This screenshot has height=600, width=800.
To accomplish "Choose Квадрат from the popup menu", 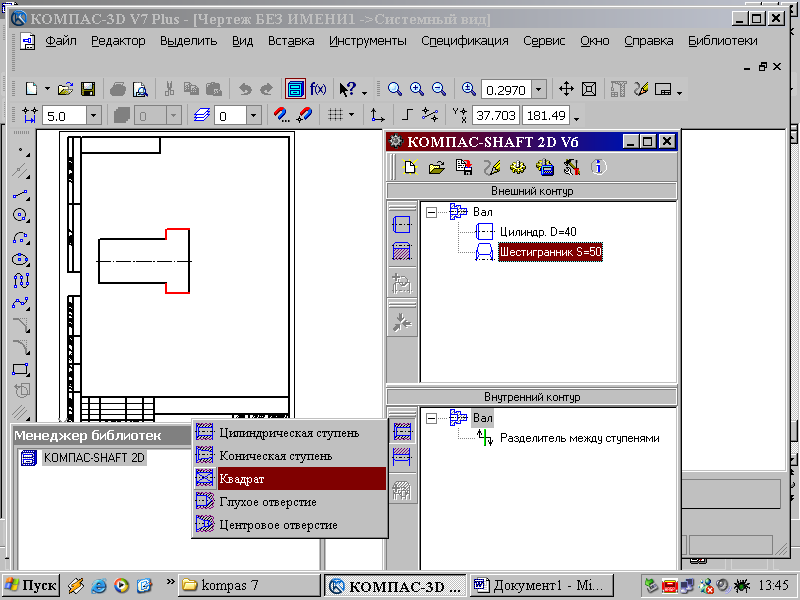I will 290,479.
